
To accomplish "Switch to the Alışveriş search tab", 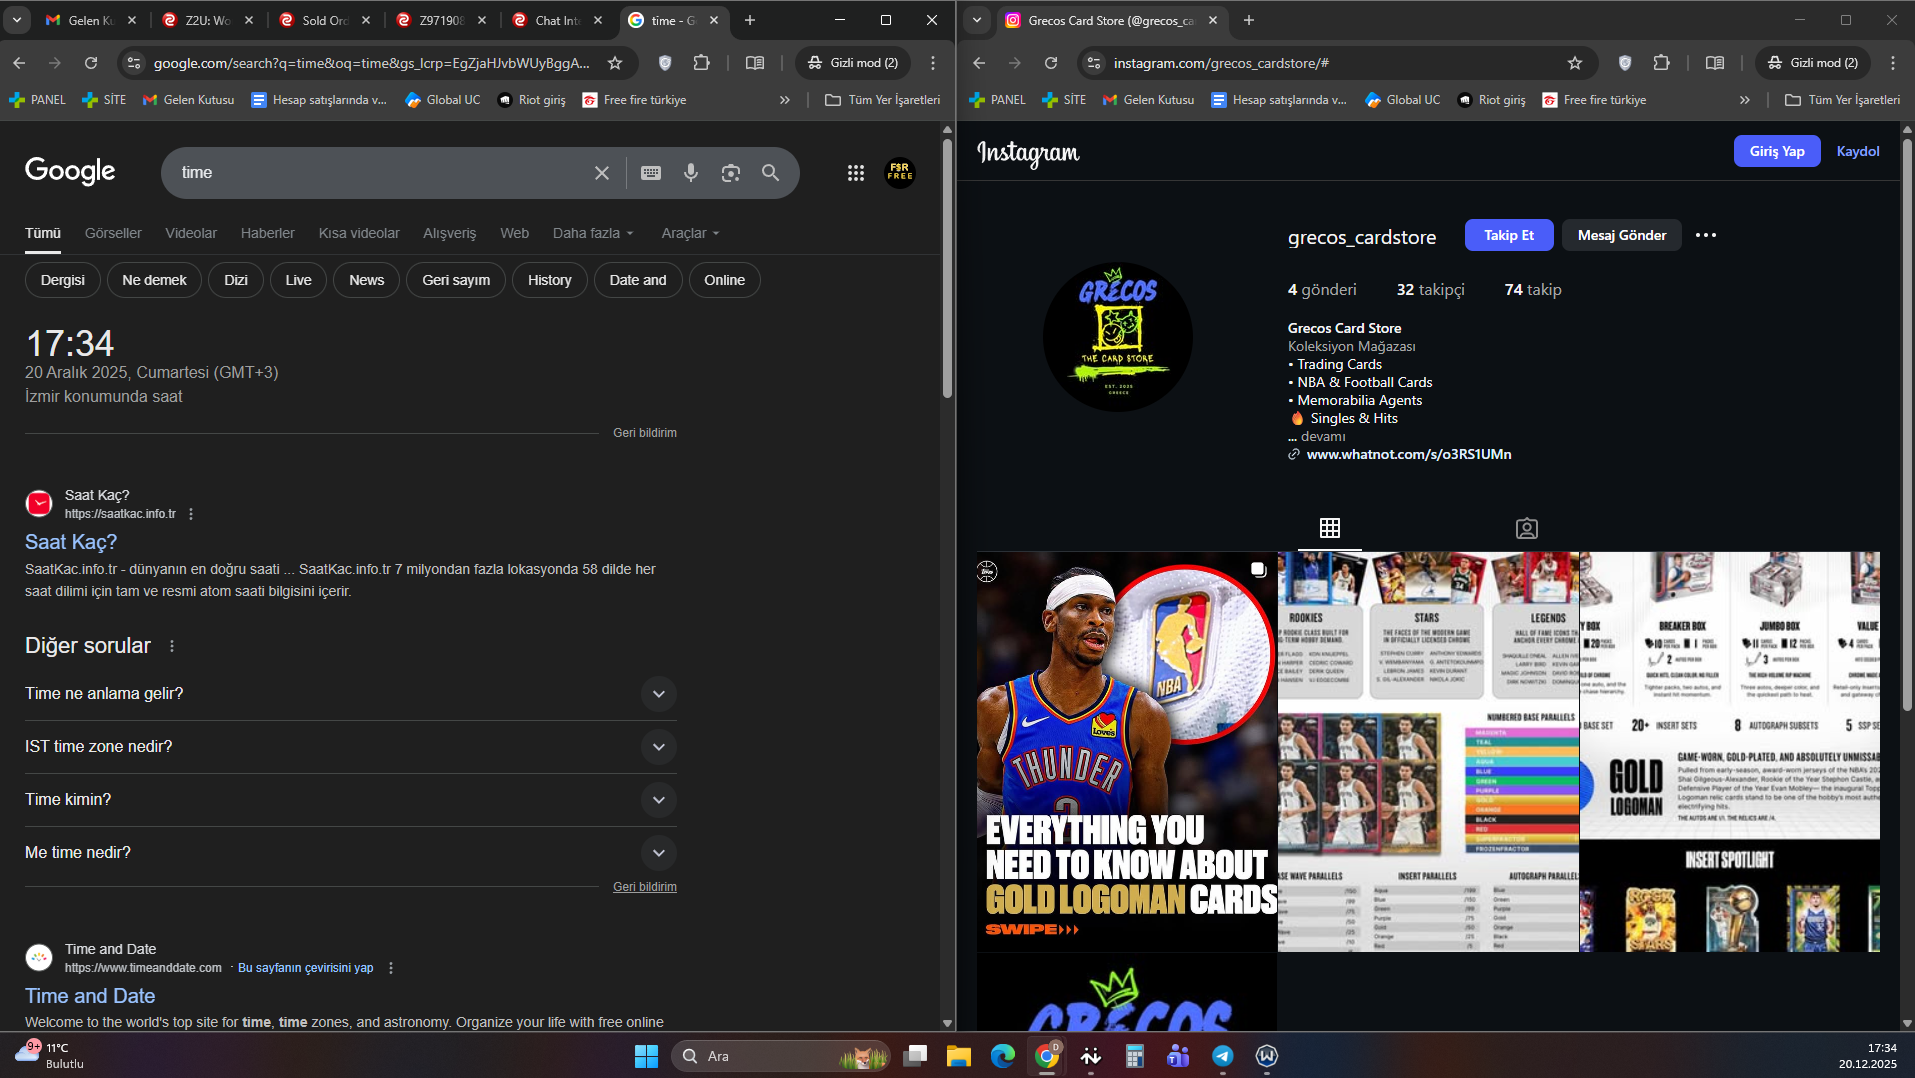I will (450, 233).
